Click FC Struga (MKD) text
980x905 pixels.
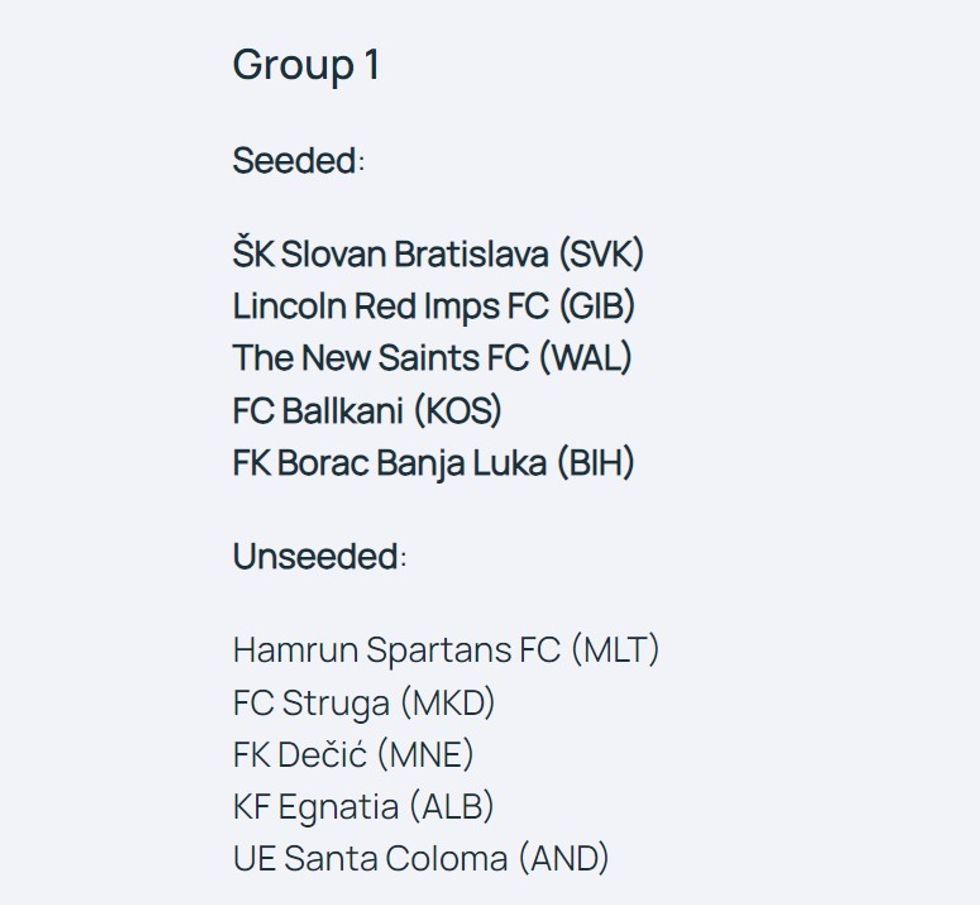[363, 702]
